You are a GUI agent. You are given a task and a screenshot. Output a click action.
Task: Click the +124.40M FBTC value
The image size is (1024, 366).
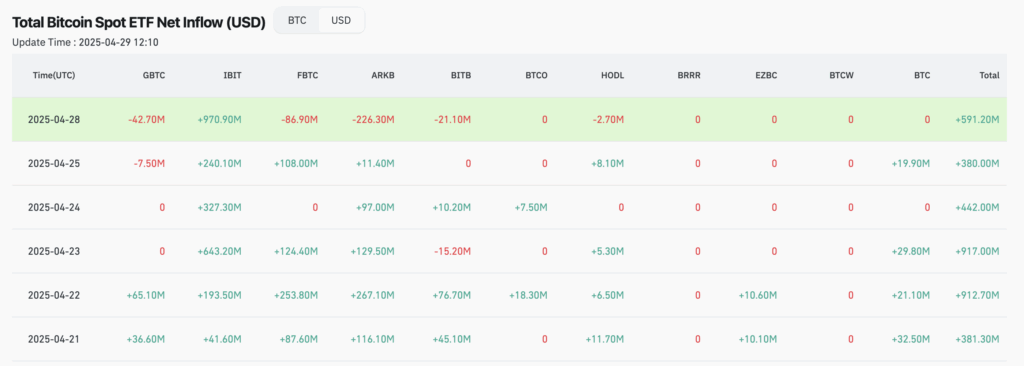coord(296,251)
